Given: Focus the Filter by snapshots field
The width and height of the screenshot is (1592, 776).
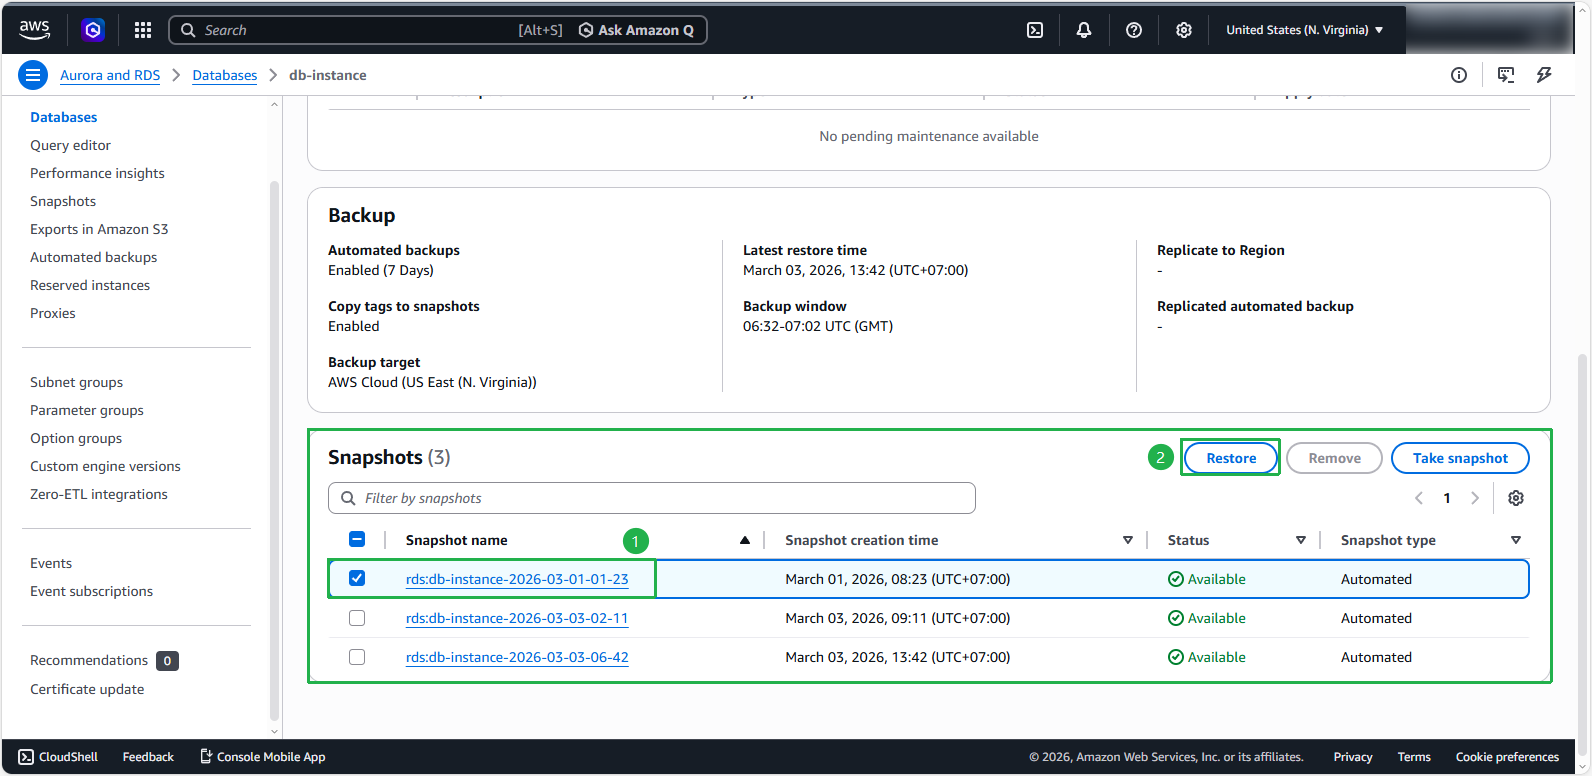Looking at the screenshot, I should coord(652,498).
